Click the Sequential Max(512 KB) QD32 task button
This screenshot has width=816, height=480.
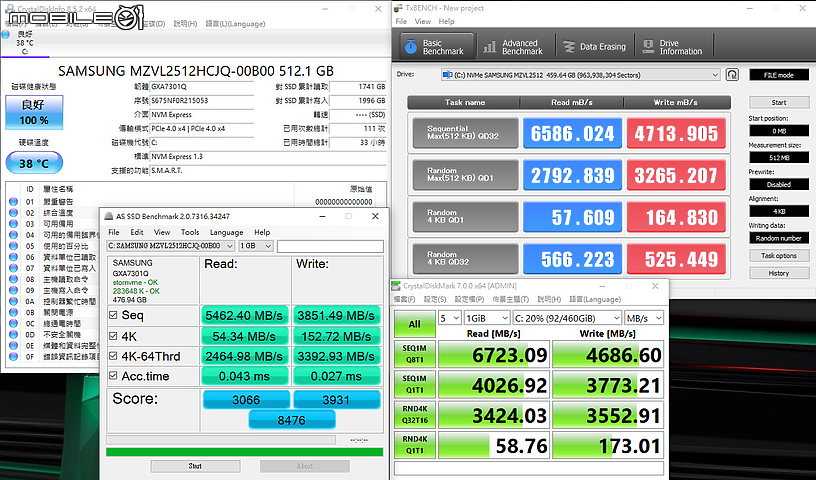click(466, 133)
